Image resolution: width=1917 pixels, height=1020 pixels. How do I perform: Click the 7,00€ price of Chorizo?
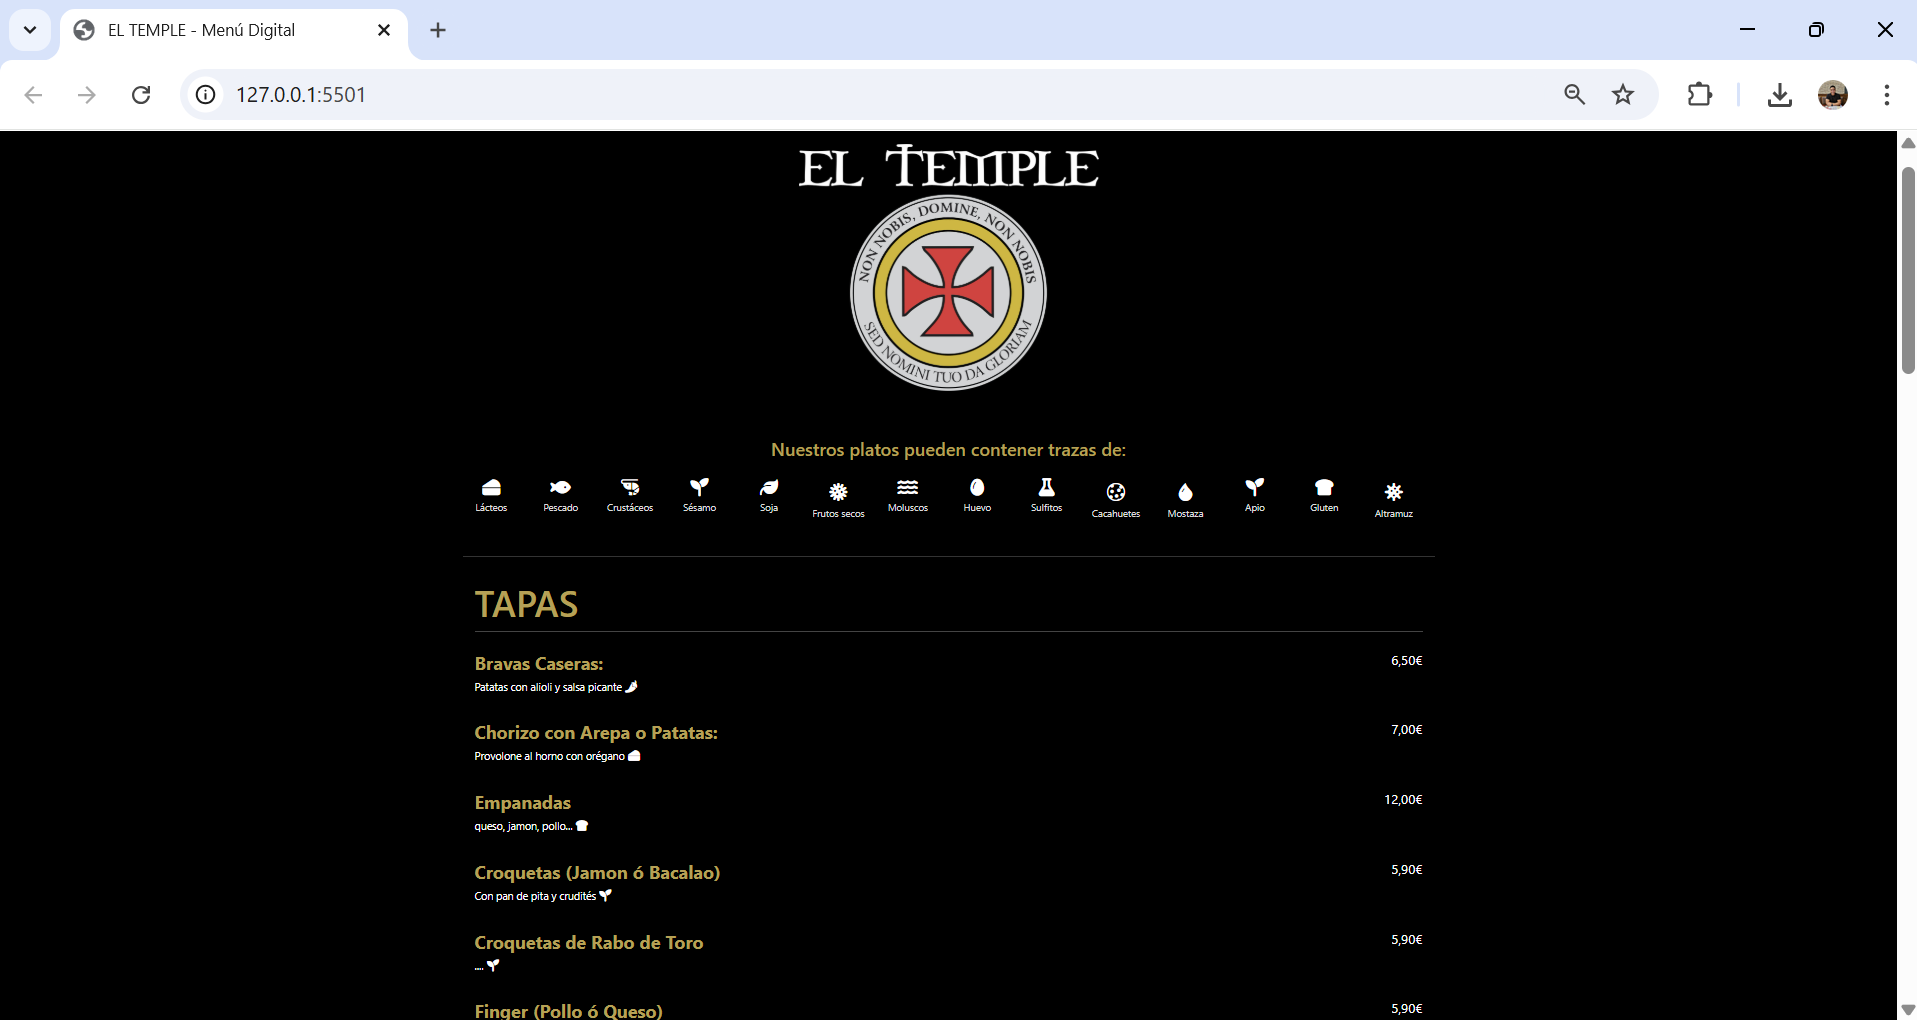pos(1406,730)
